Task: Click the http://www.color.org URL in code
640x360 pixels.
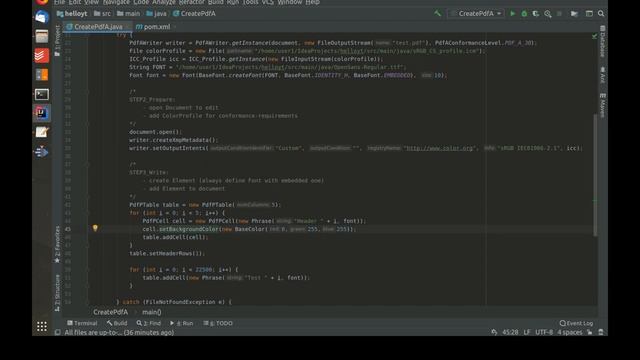Action: [440, 148]
